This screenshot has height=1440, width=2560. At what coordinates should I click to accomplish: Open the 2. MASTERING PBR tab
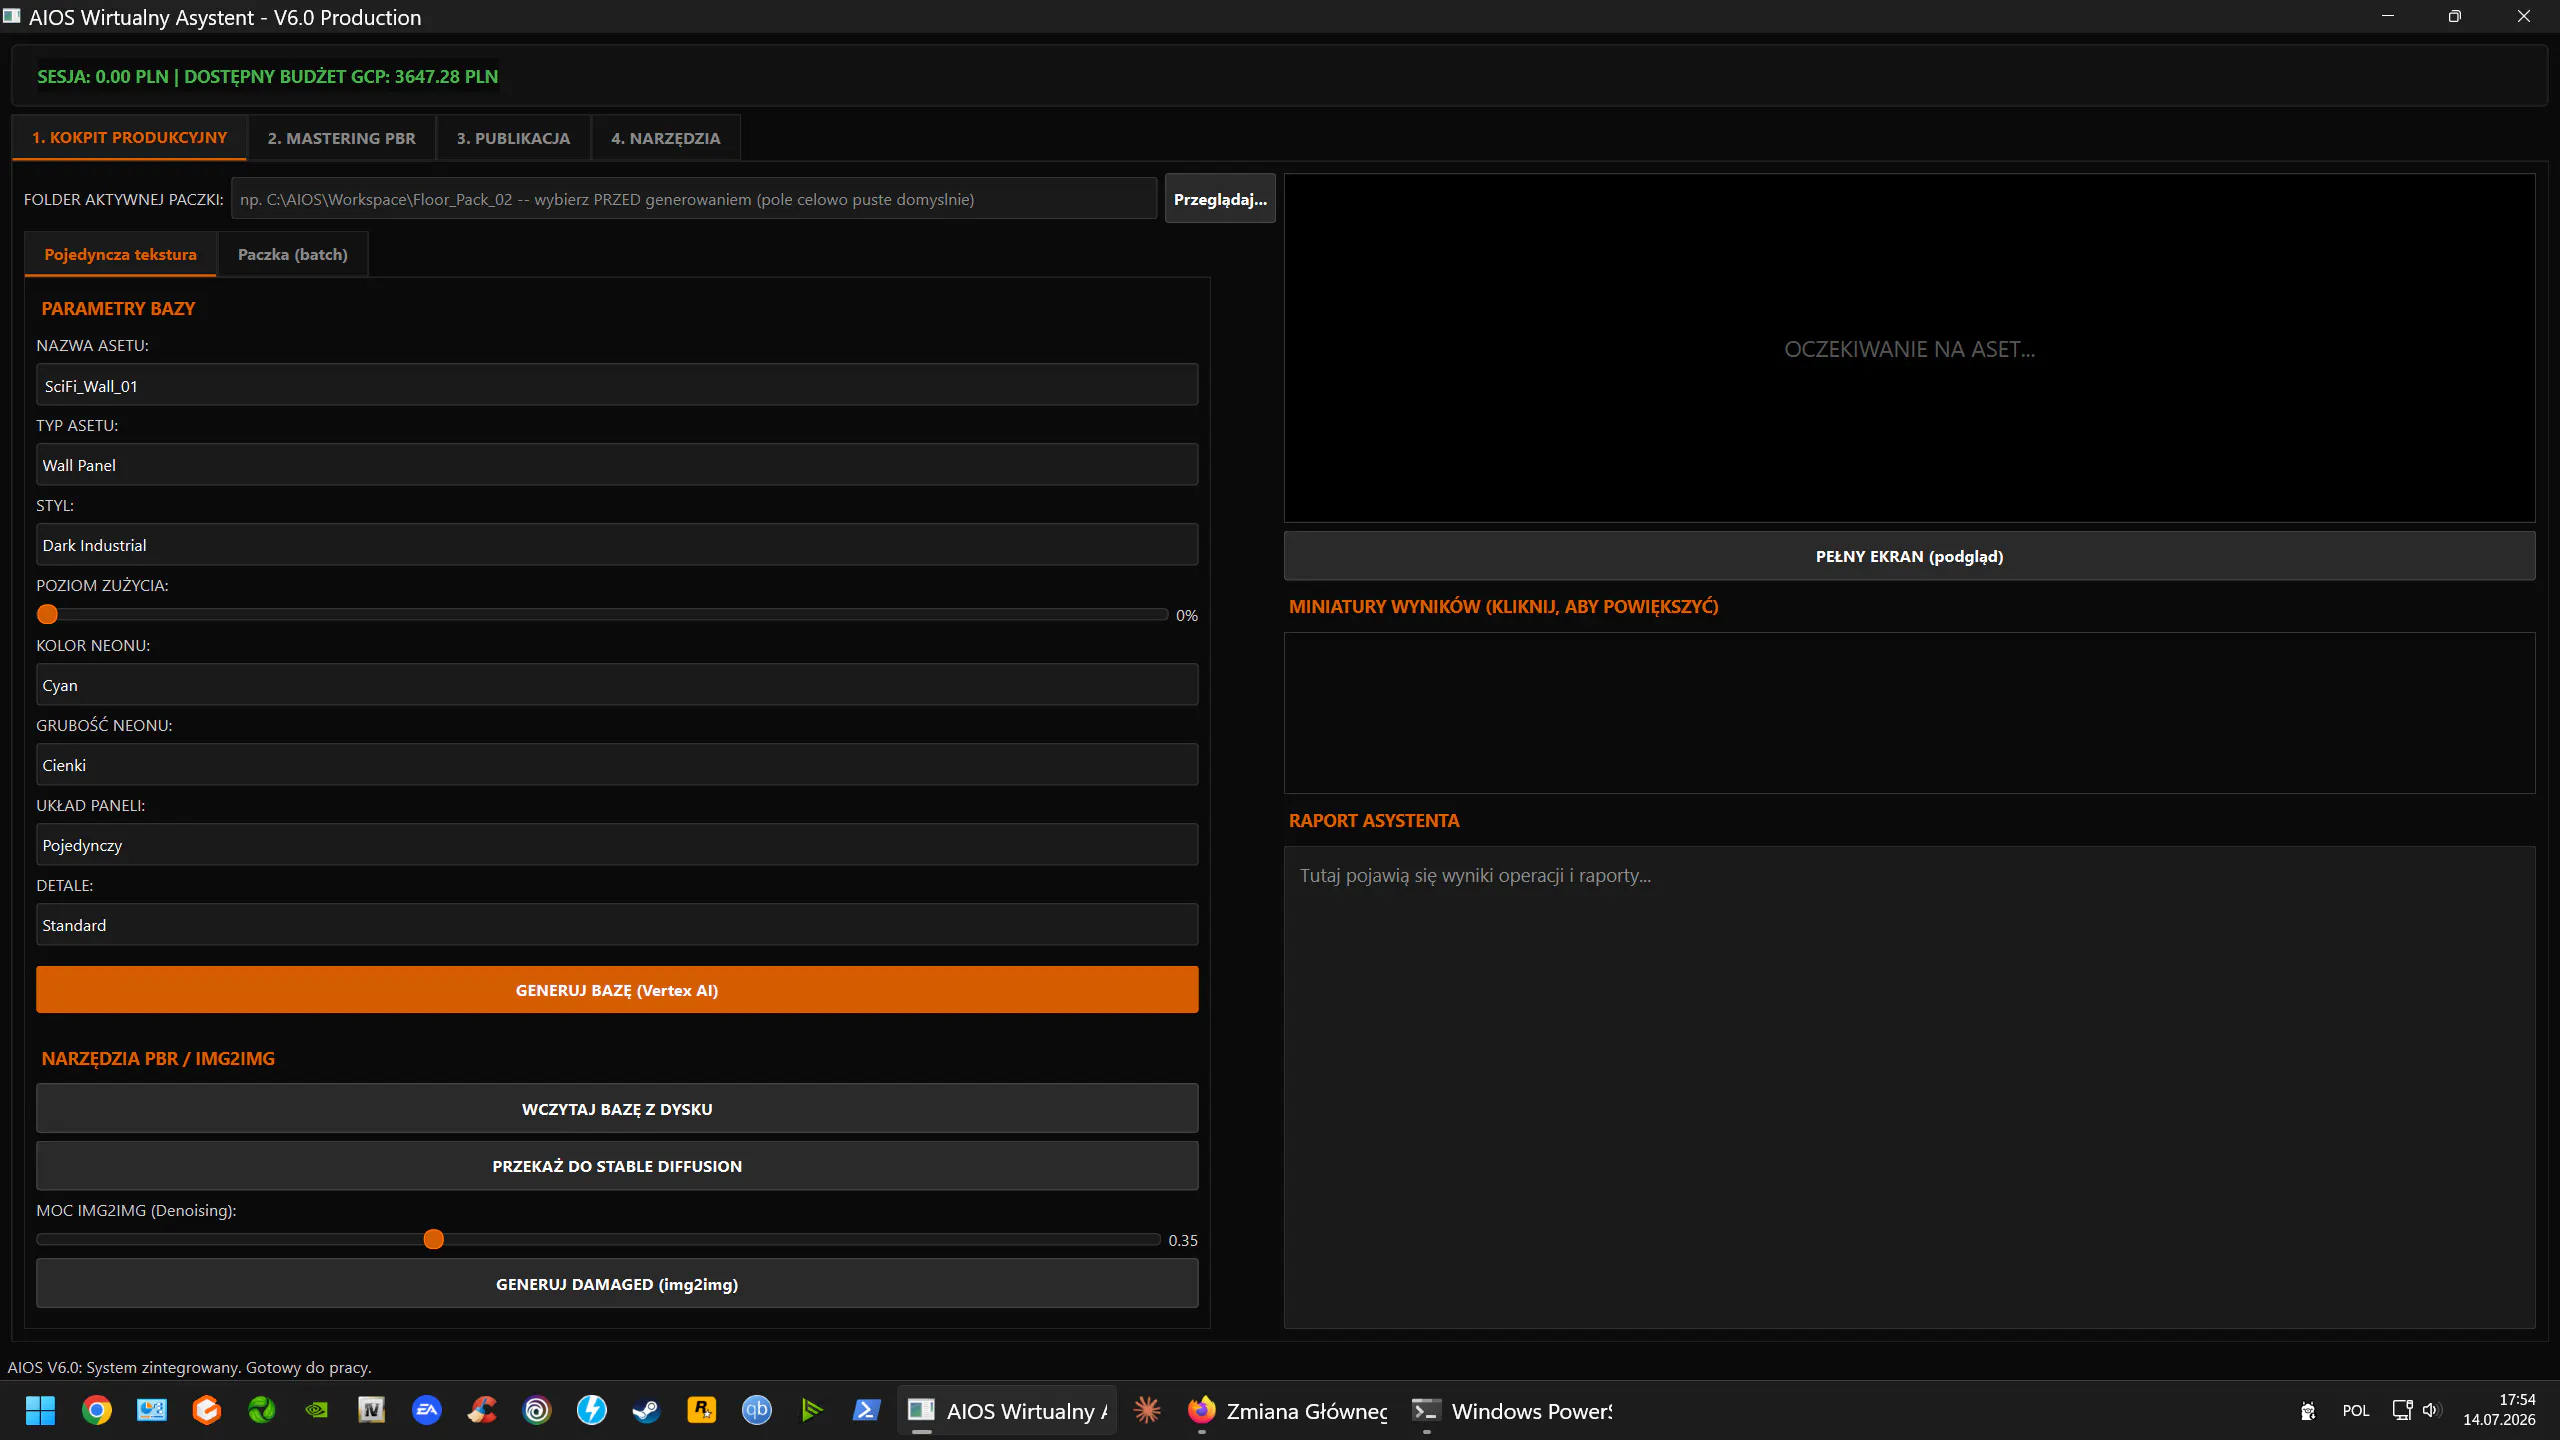coord(341,138)
